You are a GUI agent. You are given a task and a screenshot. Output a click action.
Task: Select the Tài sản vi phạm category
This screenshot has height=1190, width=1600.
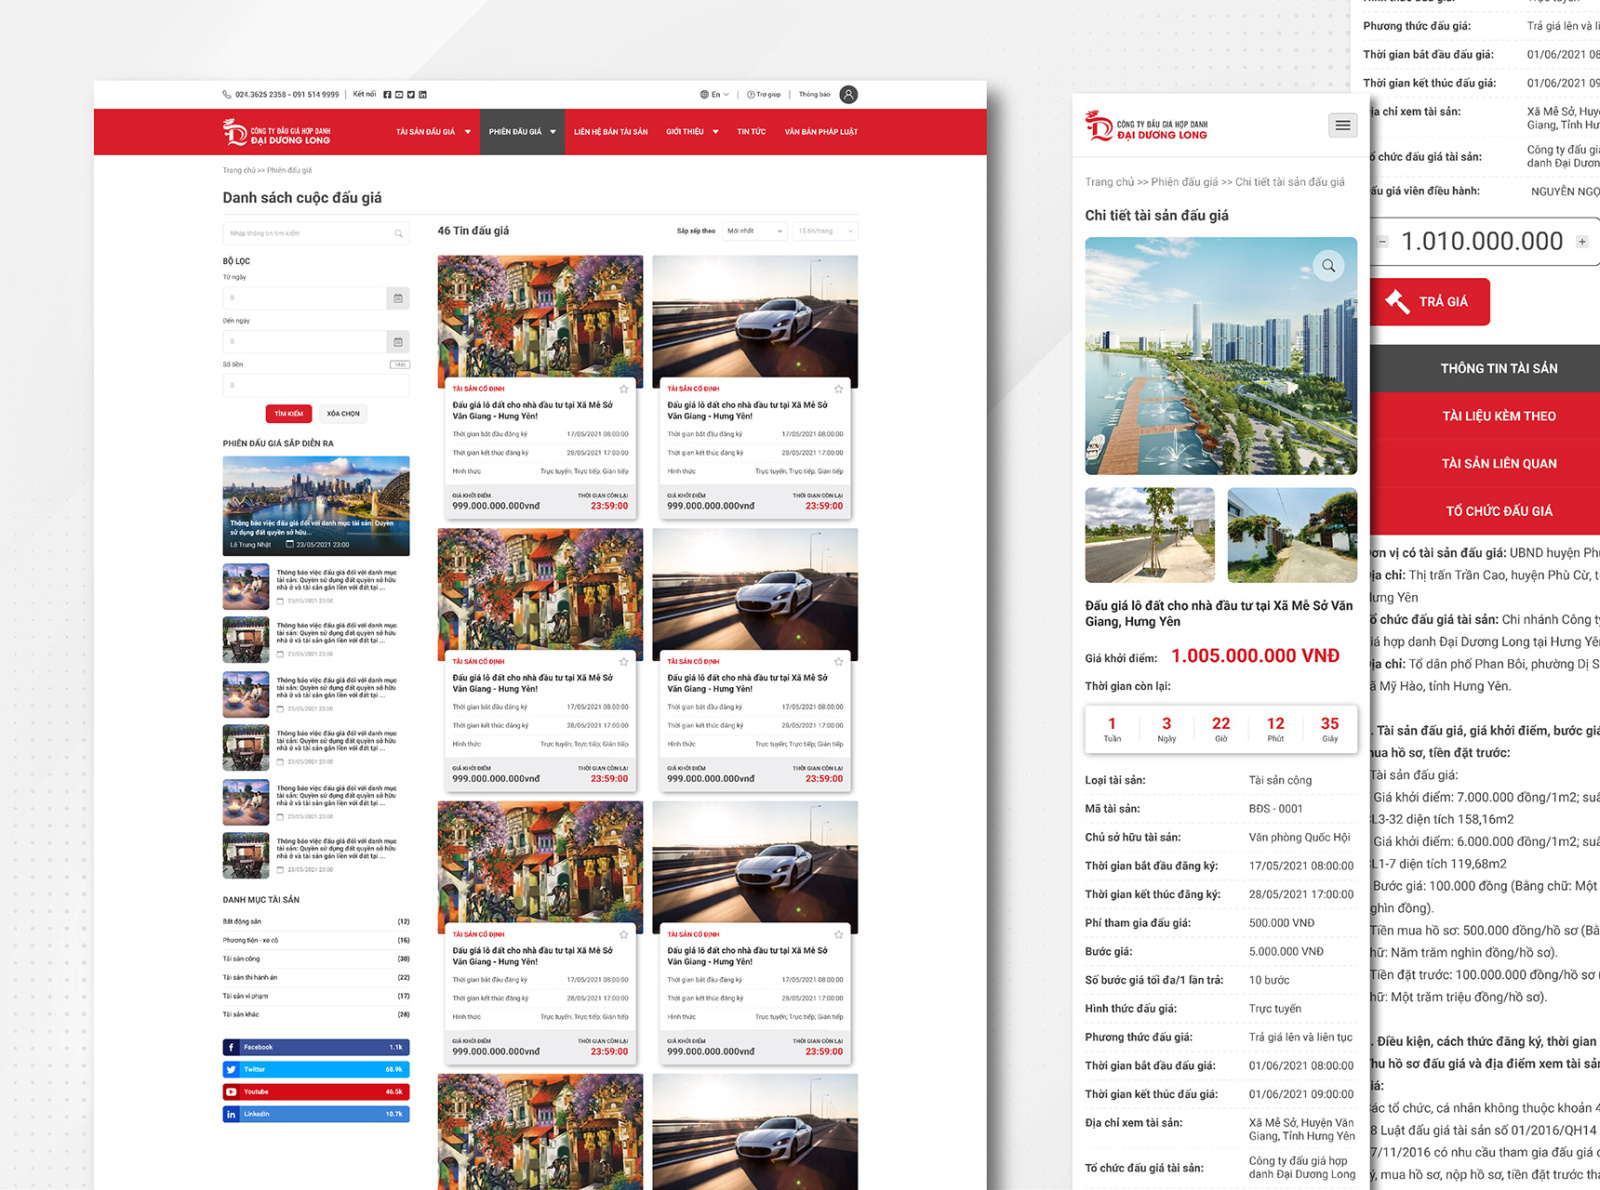[x=316, y=996]
